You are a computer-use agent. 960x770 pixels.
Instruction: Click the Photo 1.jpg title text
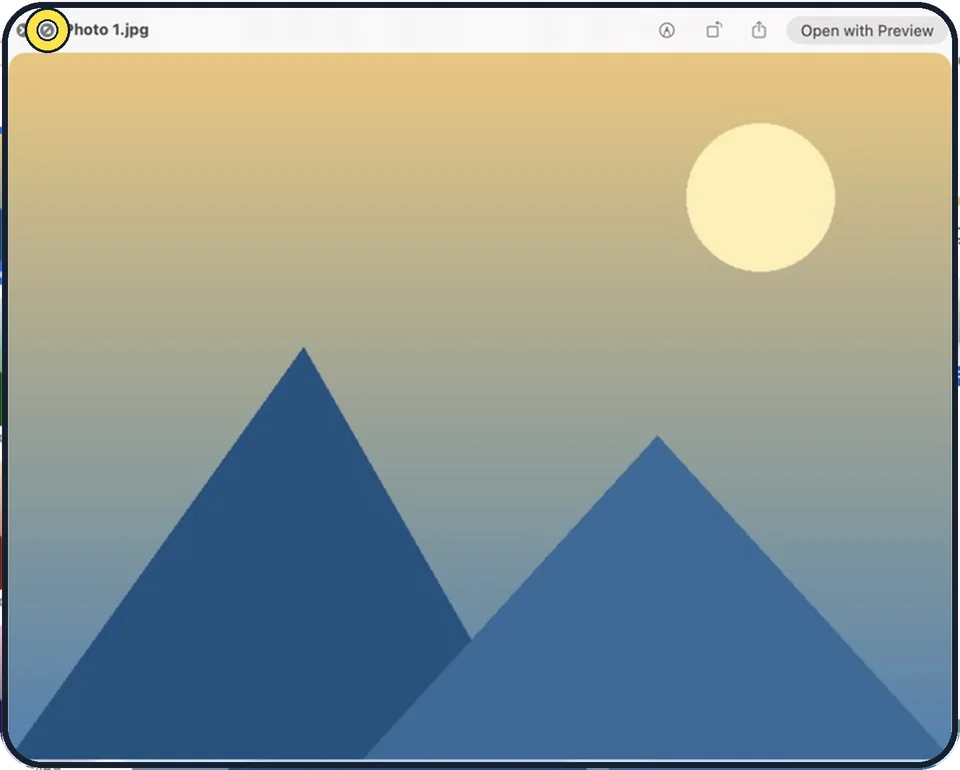click(x=107, y=30)
